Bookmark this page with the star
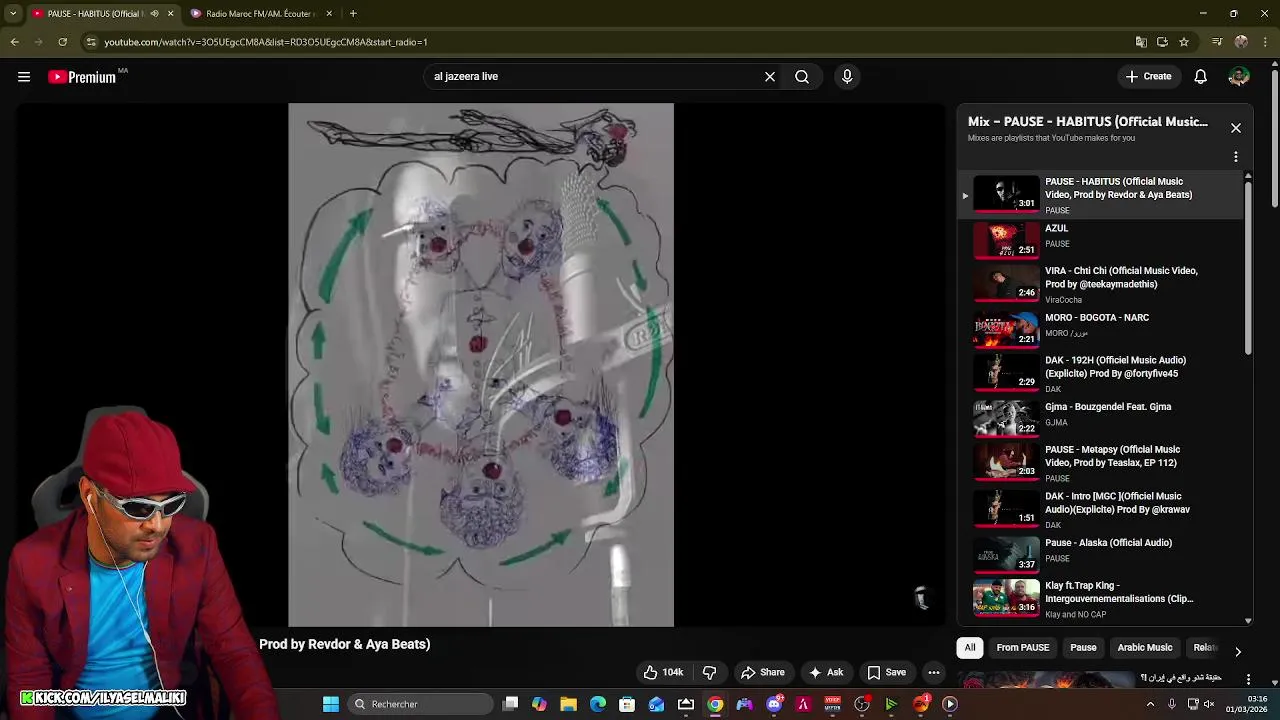1280x720 pixels. click(x=1184, y=42)
